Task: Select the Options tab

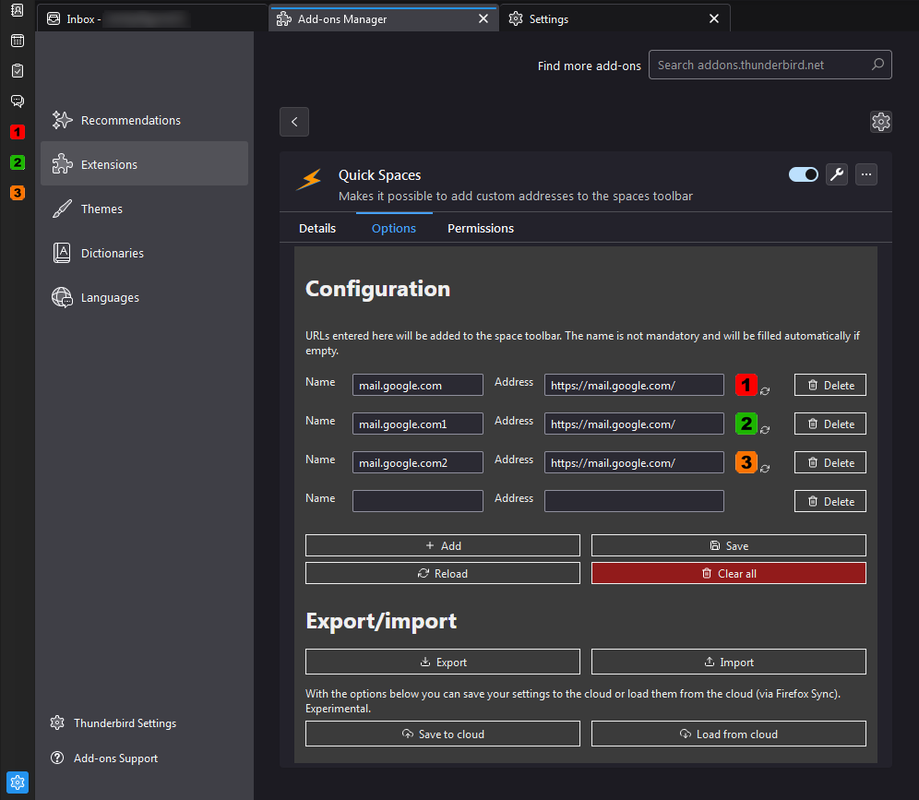Action: click(394, 228)
